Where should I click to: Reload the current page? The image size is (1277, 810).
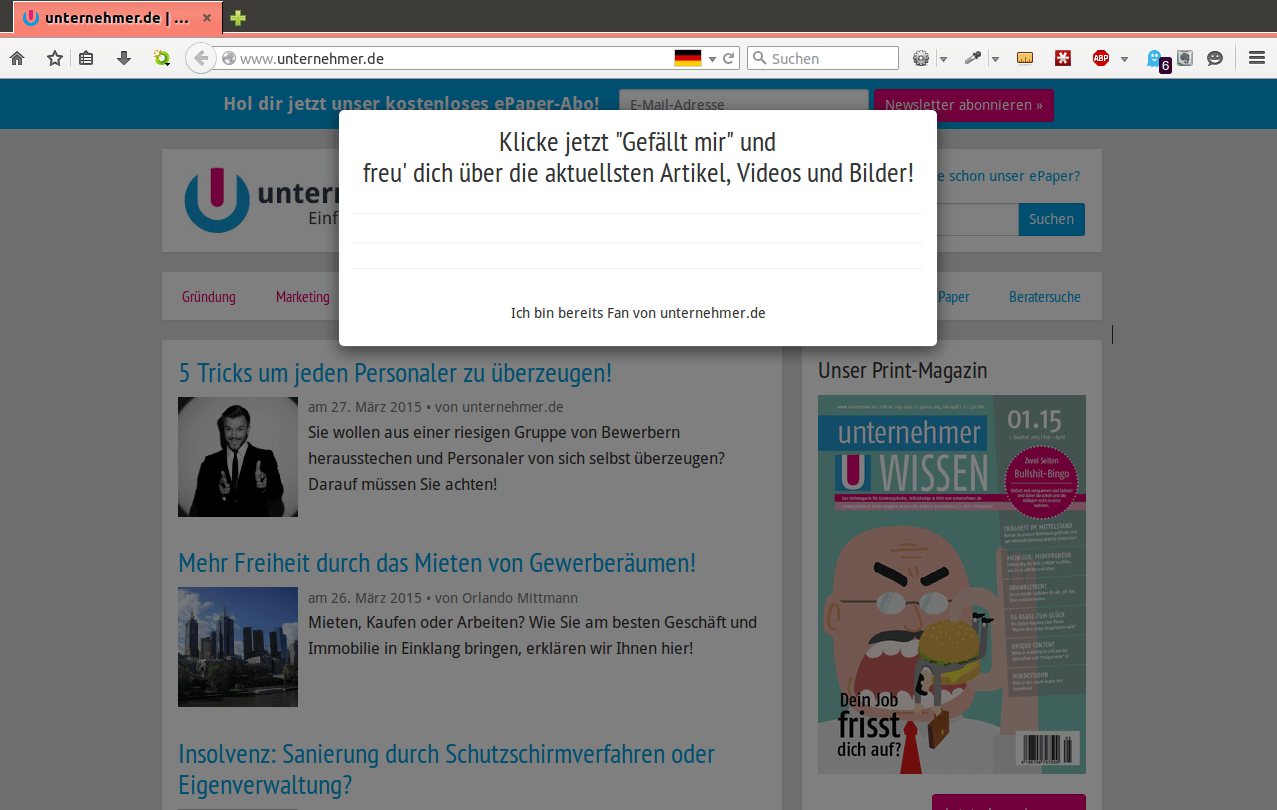tap(729, 59)
